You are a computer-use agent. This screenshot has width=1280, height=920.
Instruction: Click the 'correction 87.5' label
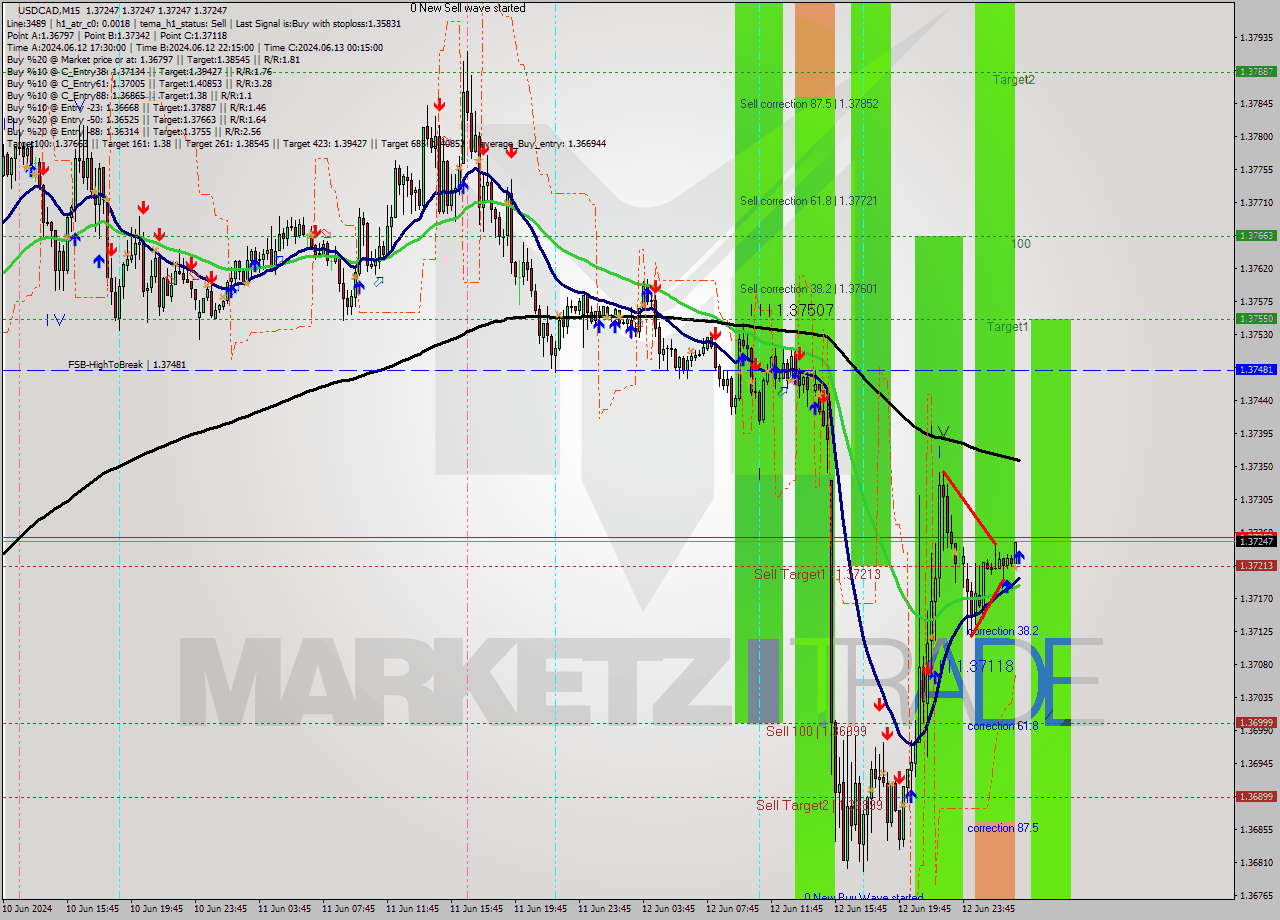1002,828
